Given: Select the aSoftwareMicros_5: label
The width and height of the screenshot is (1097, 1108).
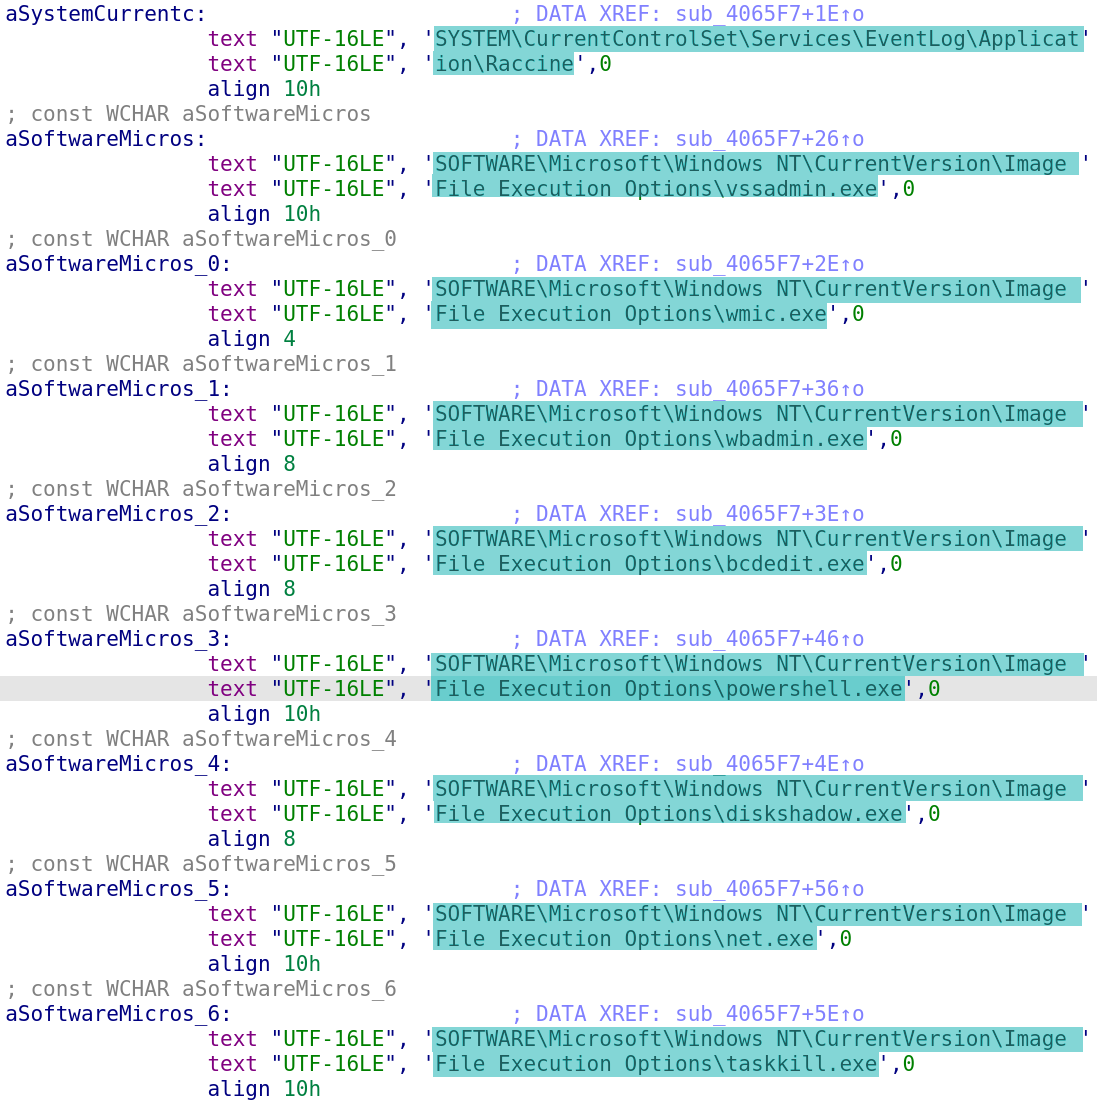Looking at the screenshot, I should [x=118, y=890].
